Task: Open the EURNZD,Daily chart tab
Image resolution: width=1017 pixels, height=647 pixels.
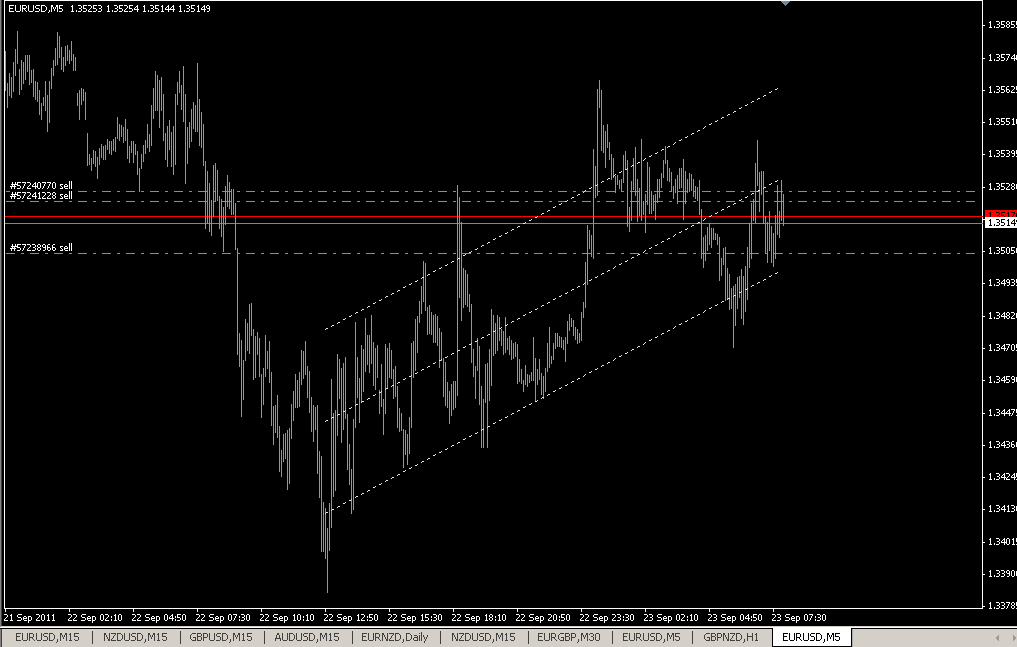Action: [x=394, y=636]
